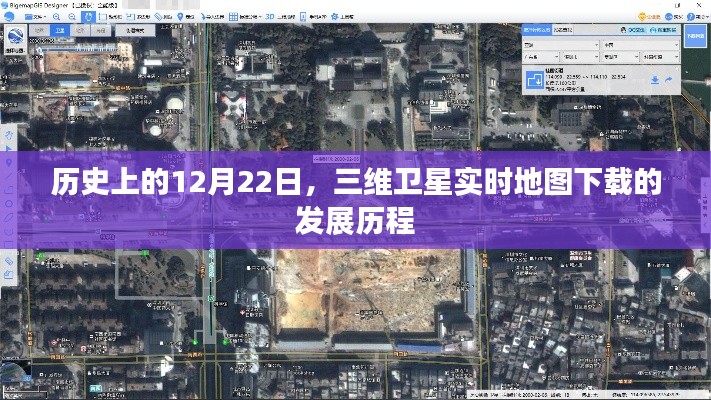The image size is (711, 400).
Task: Open the folder file dropdown in toolbar
Action: pos(34,17)
